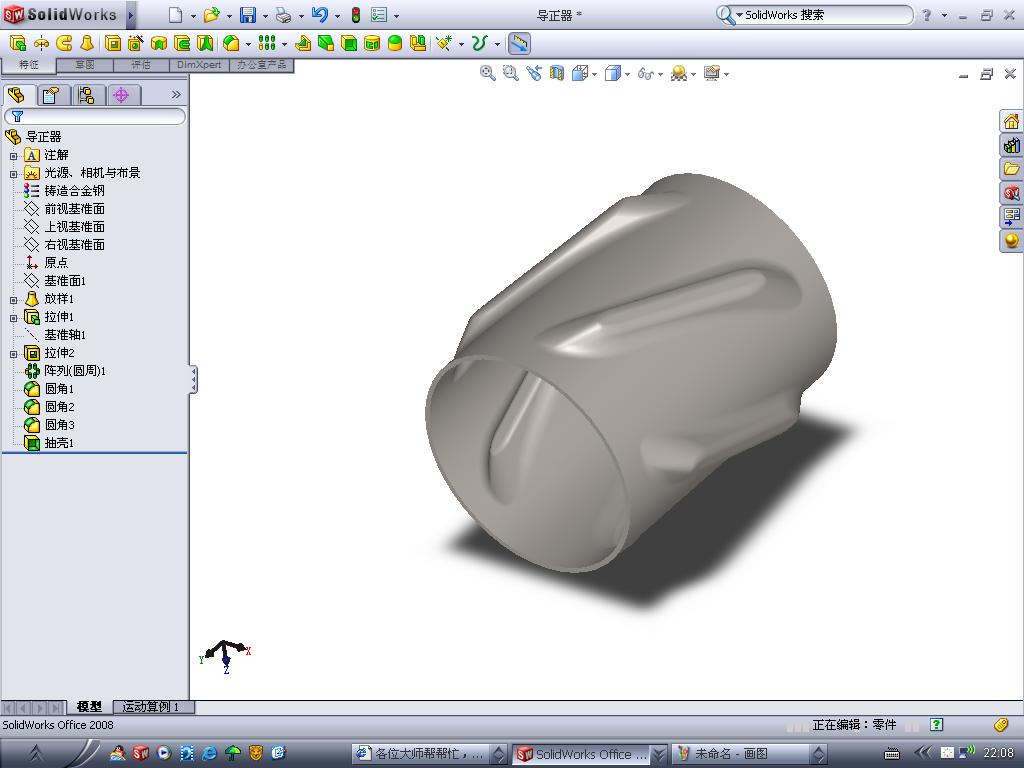Click the Extruded Boss/Base feature icon
The height and width of the screenshot is (768, 1024).
point(18,44)
